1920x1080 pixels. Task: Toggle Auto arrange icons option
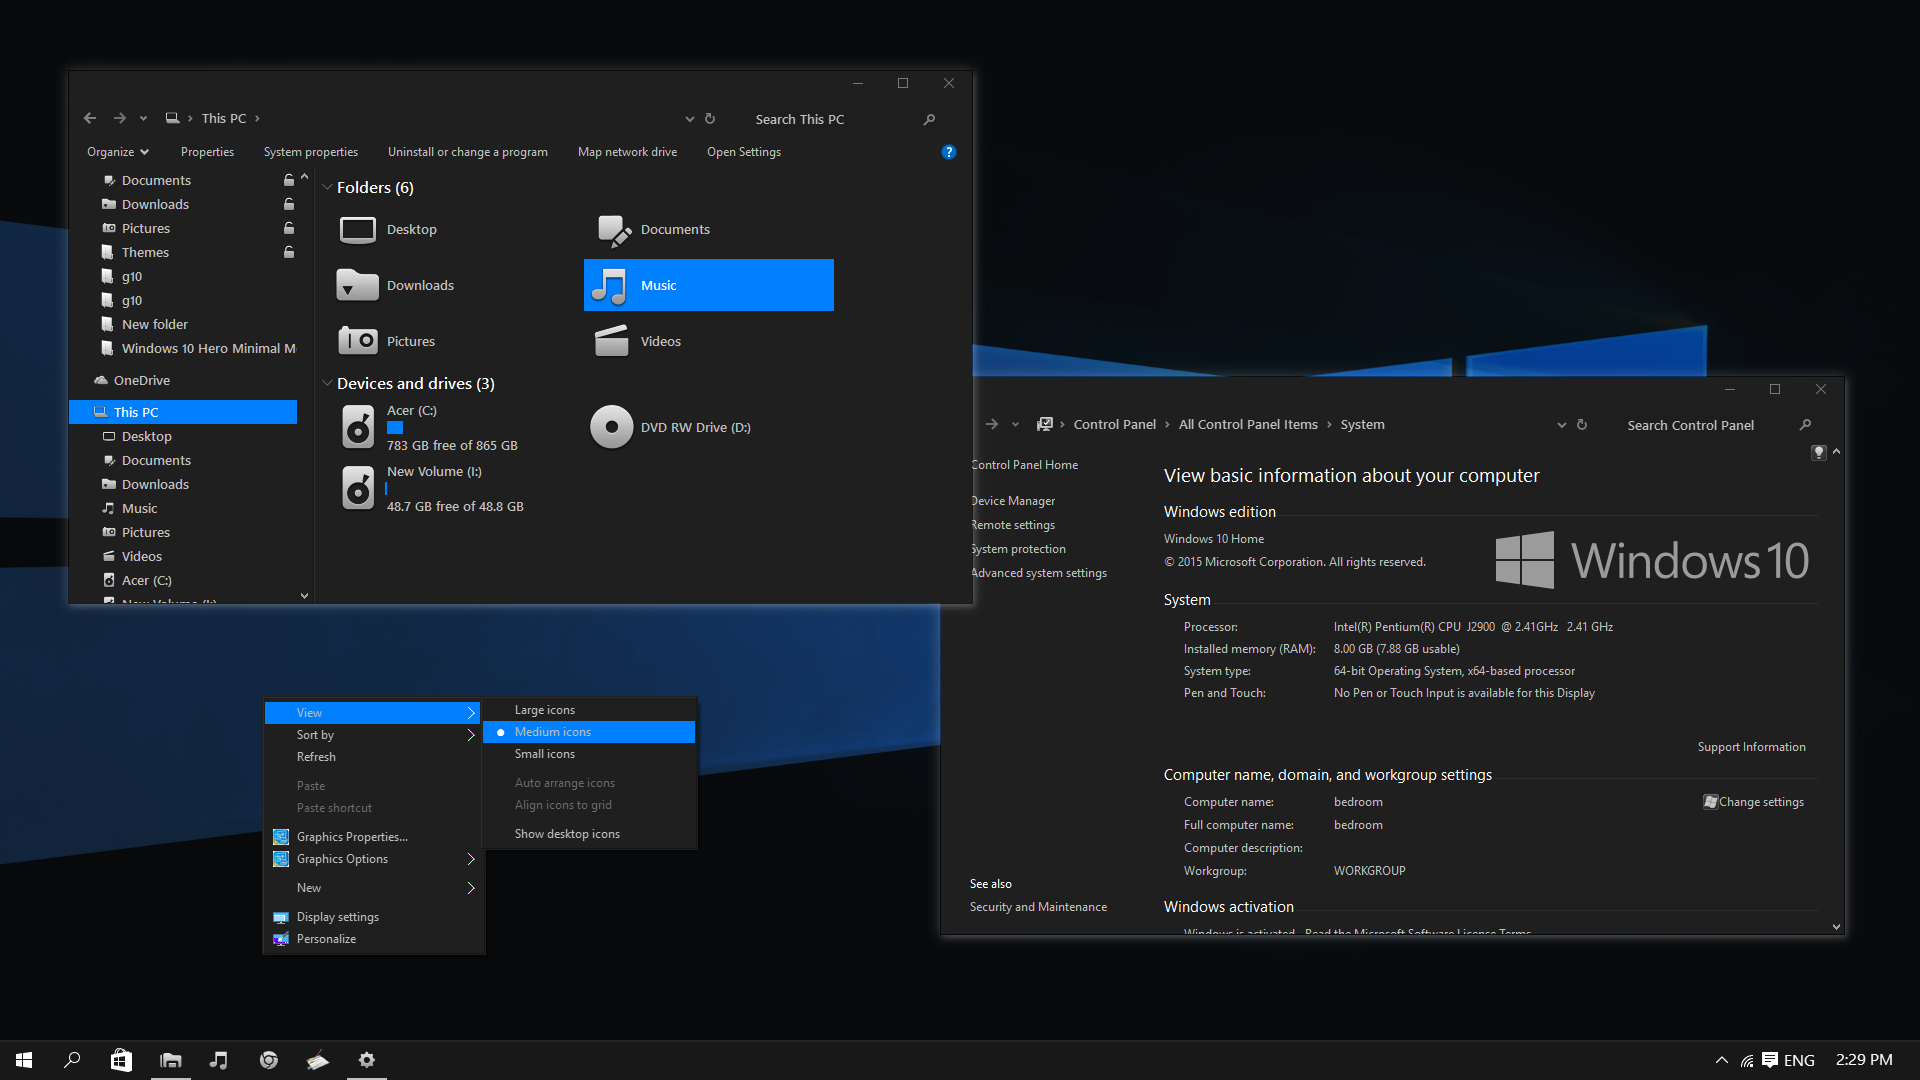pos(564,782)
